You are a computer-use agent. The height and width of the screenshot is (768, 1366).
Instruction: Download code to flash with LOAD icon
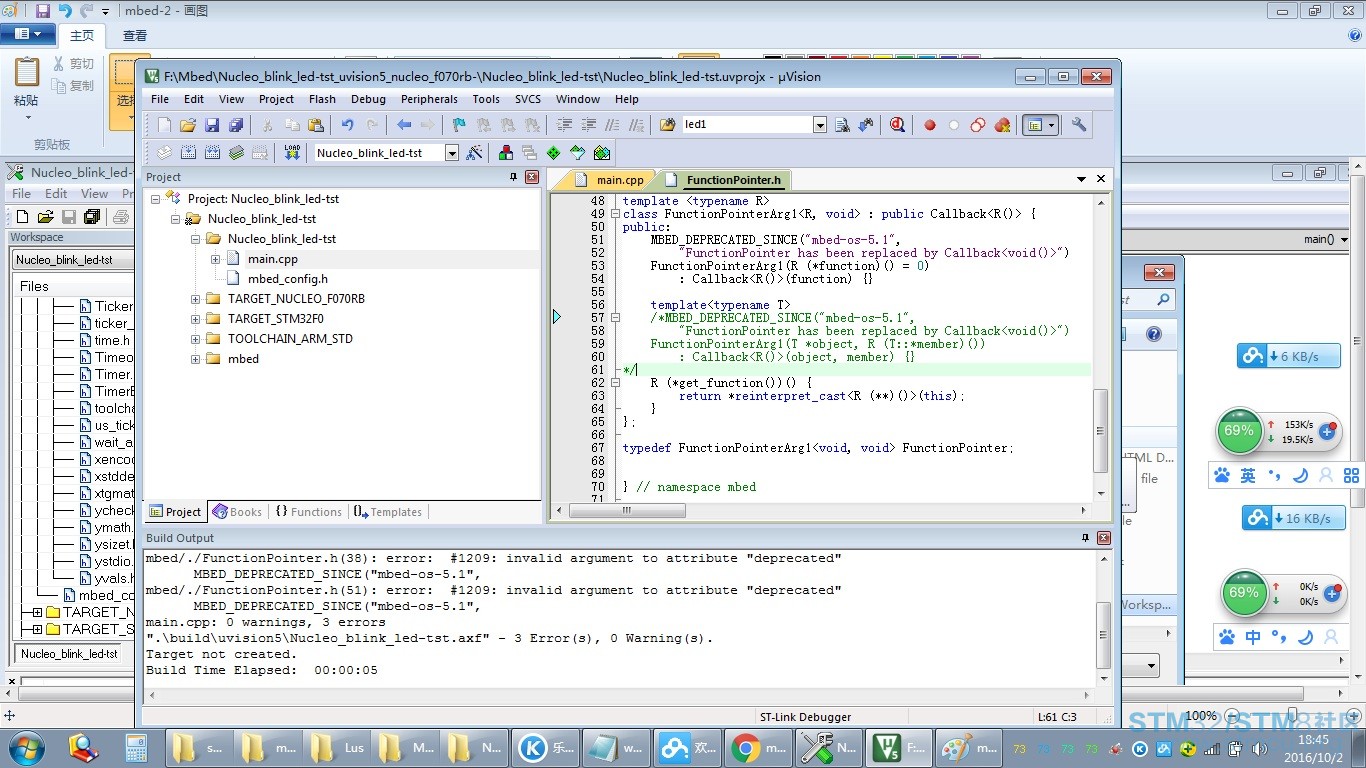pos(292,153)
